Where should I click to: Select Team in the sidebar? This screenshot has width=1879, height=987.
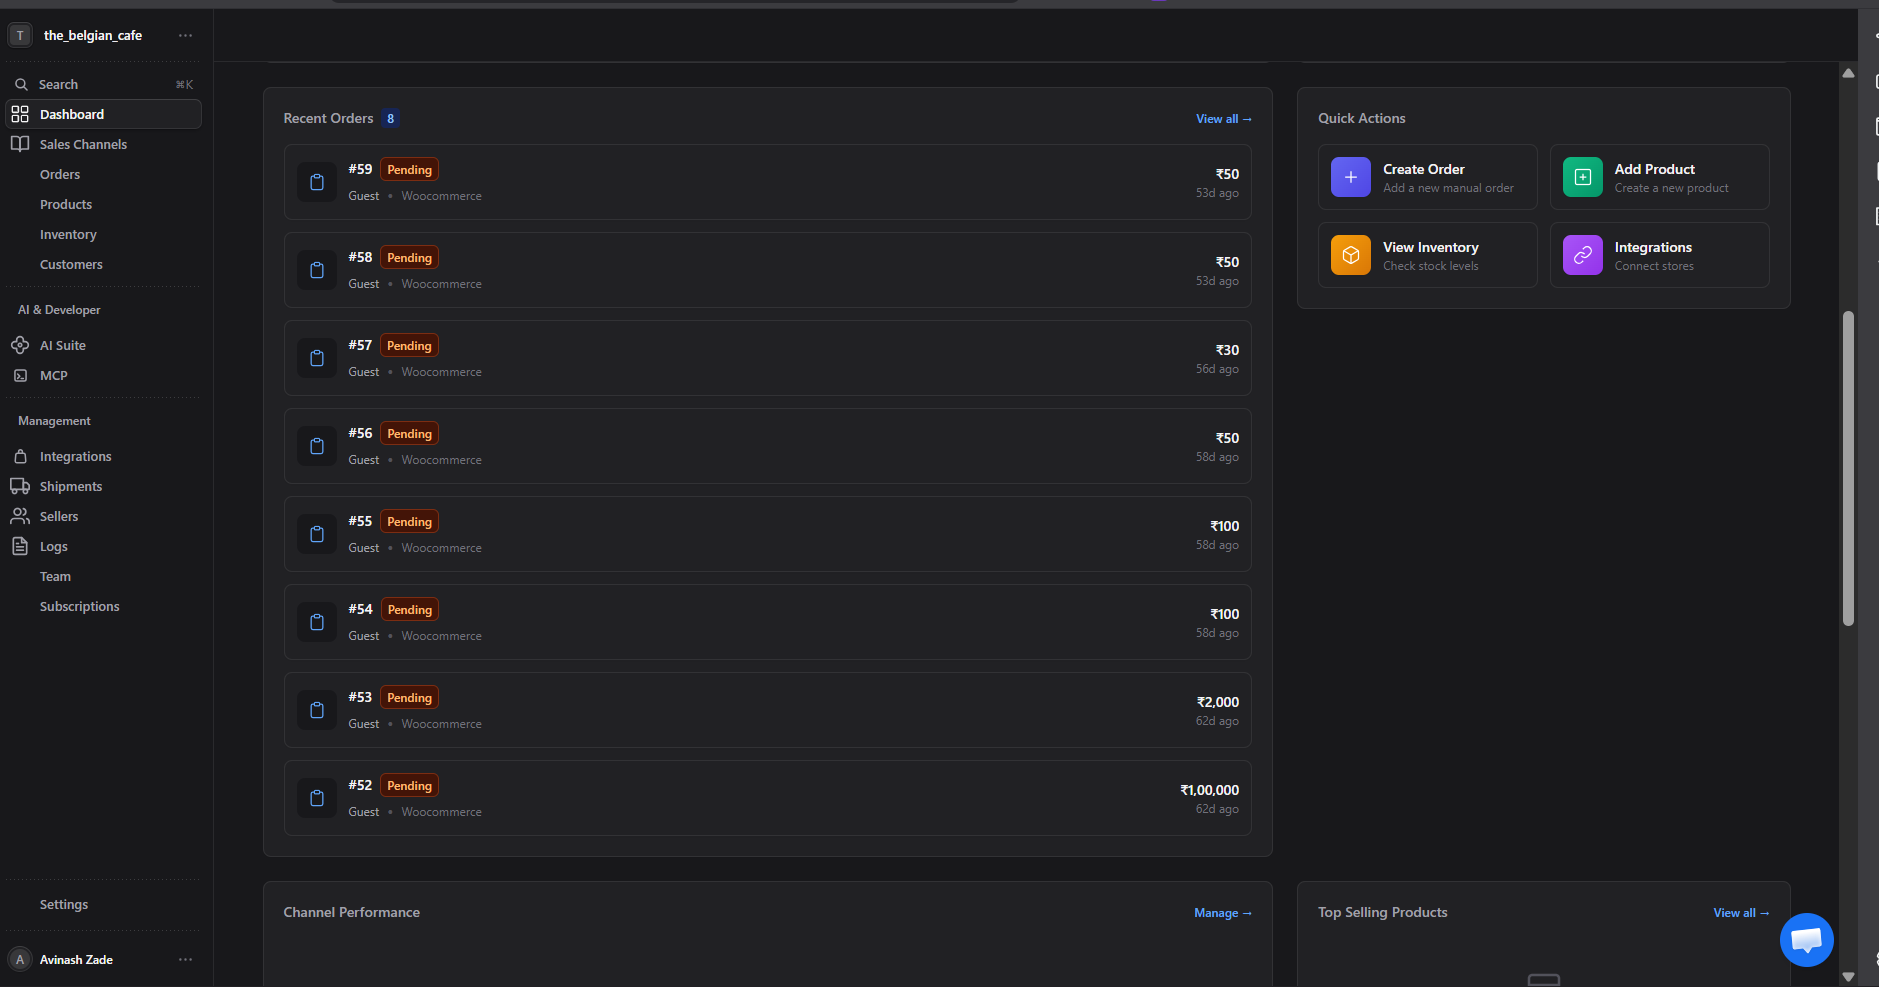(55, 576)
